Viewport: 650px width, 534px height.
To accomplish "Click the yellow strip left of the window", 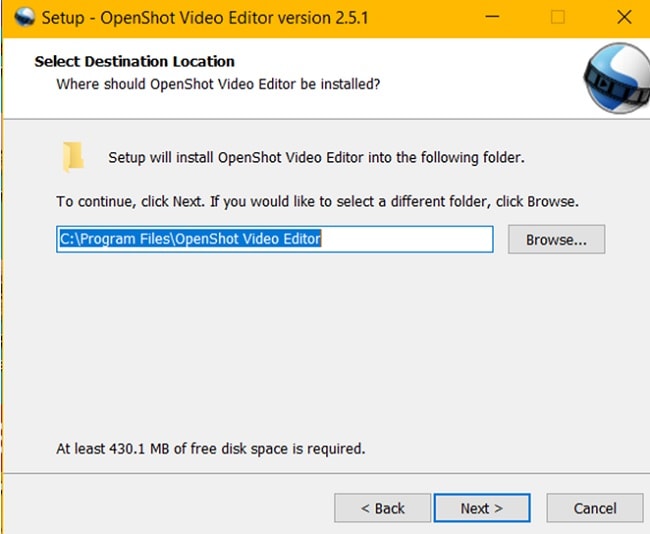I will (x=2, y=300).
